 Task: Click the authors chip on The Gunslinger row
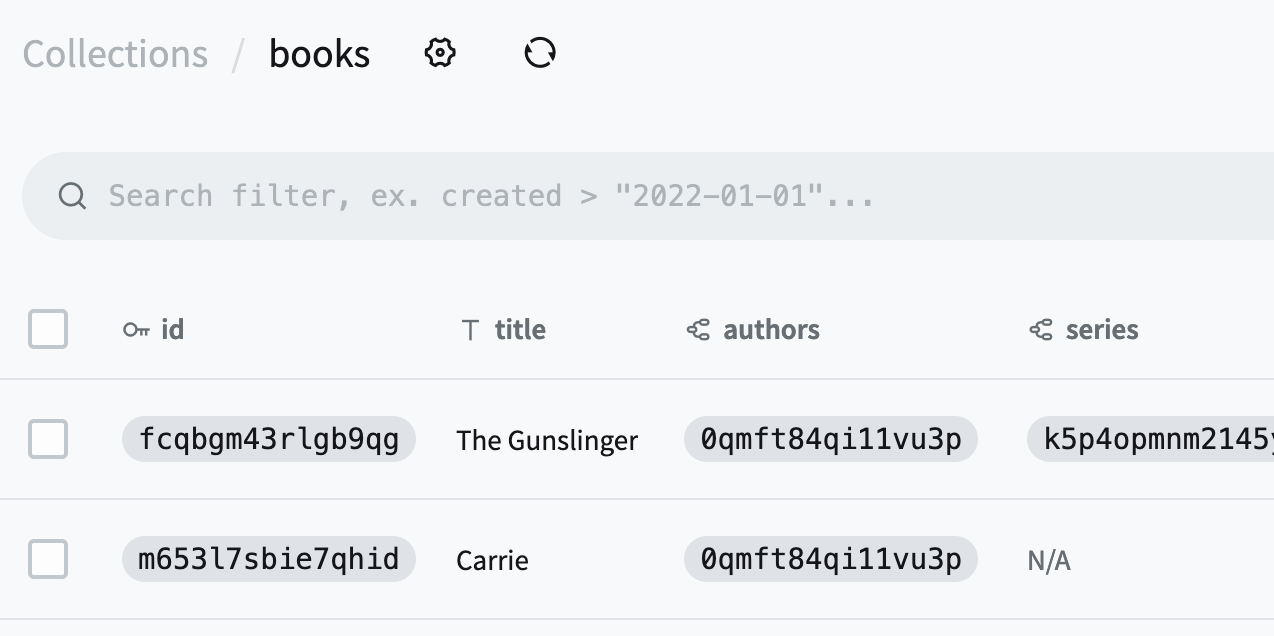pos(830,439)
